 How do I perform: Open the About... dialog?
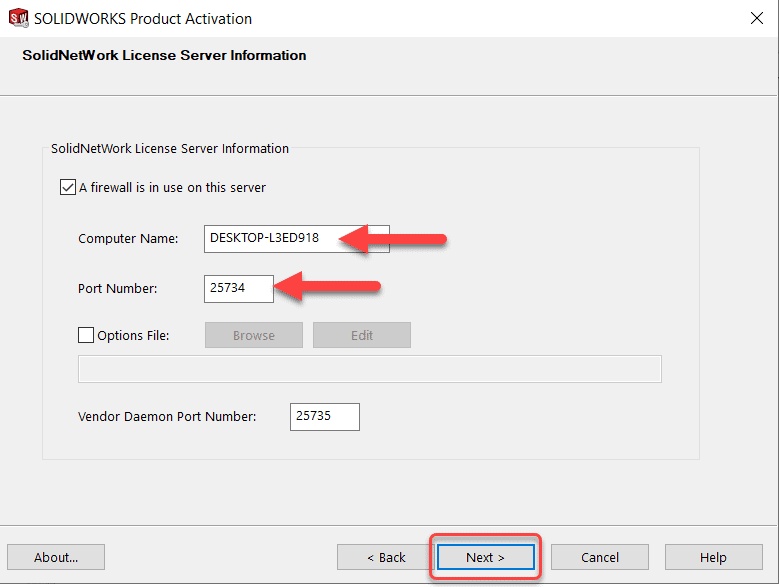click(56, 557)
